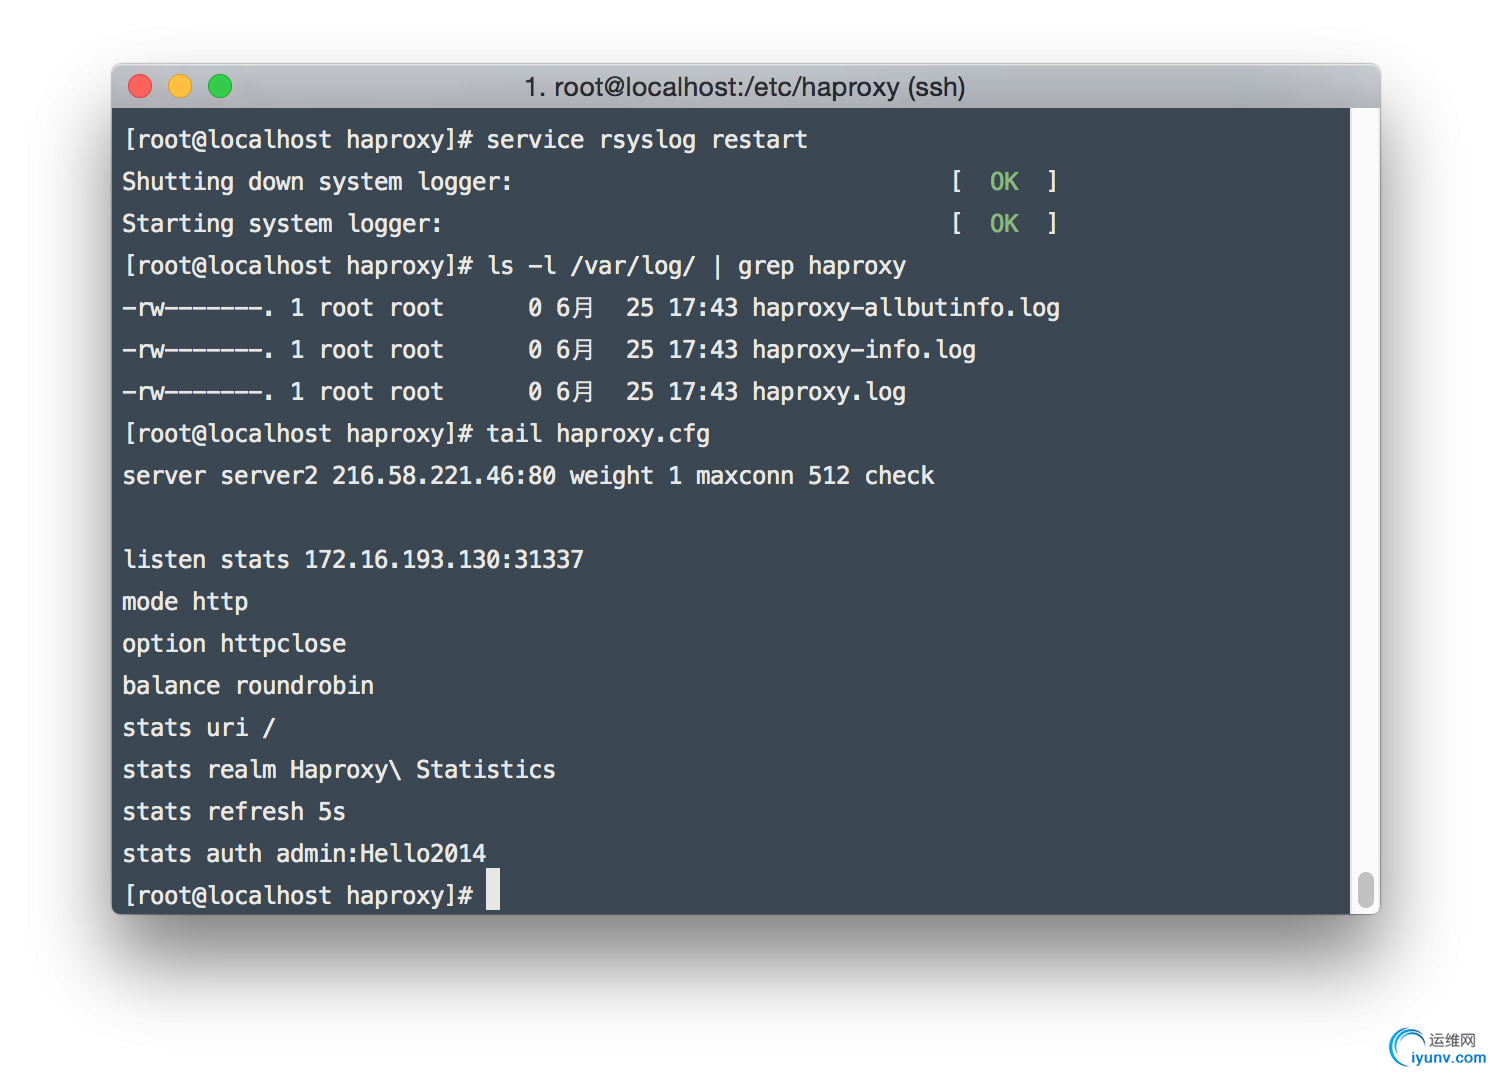Click the first green OK status
The width and height of the screenshot is (1492, 1074).
tap(1004, 181)
